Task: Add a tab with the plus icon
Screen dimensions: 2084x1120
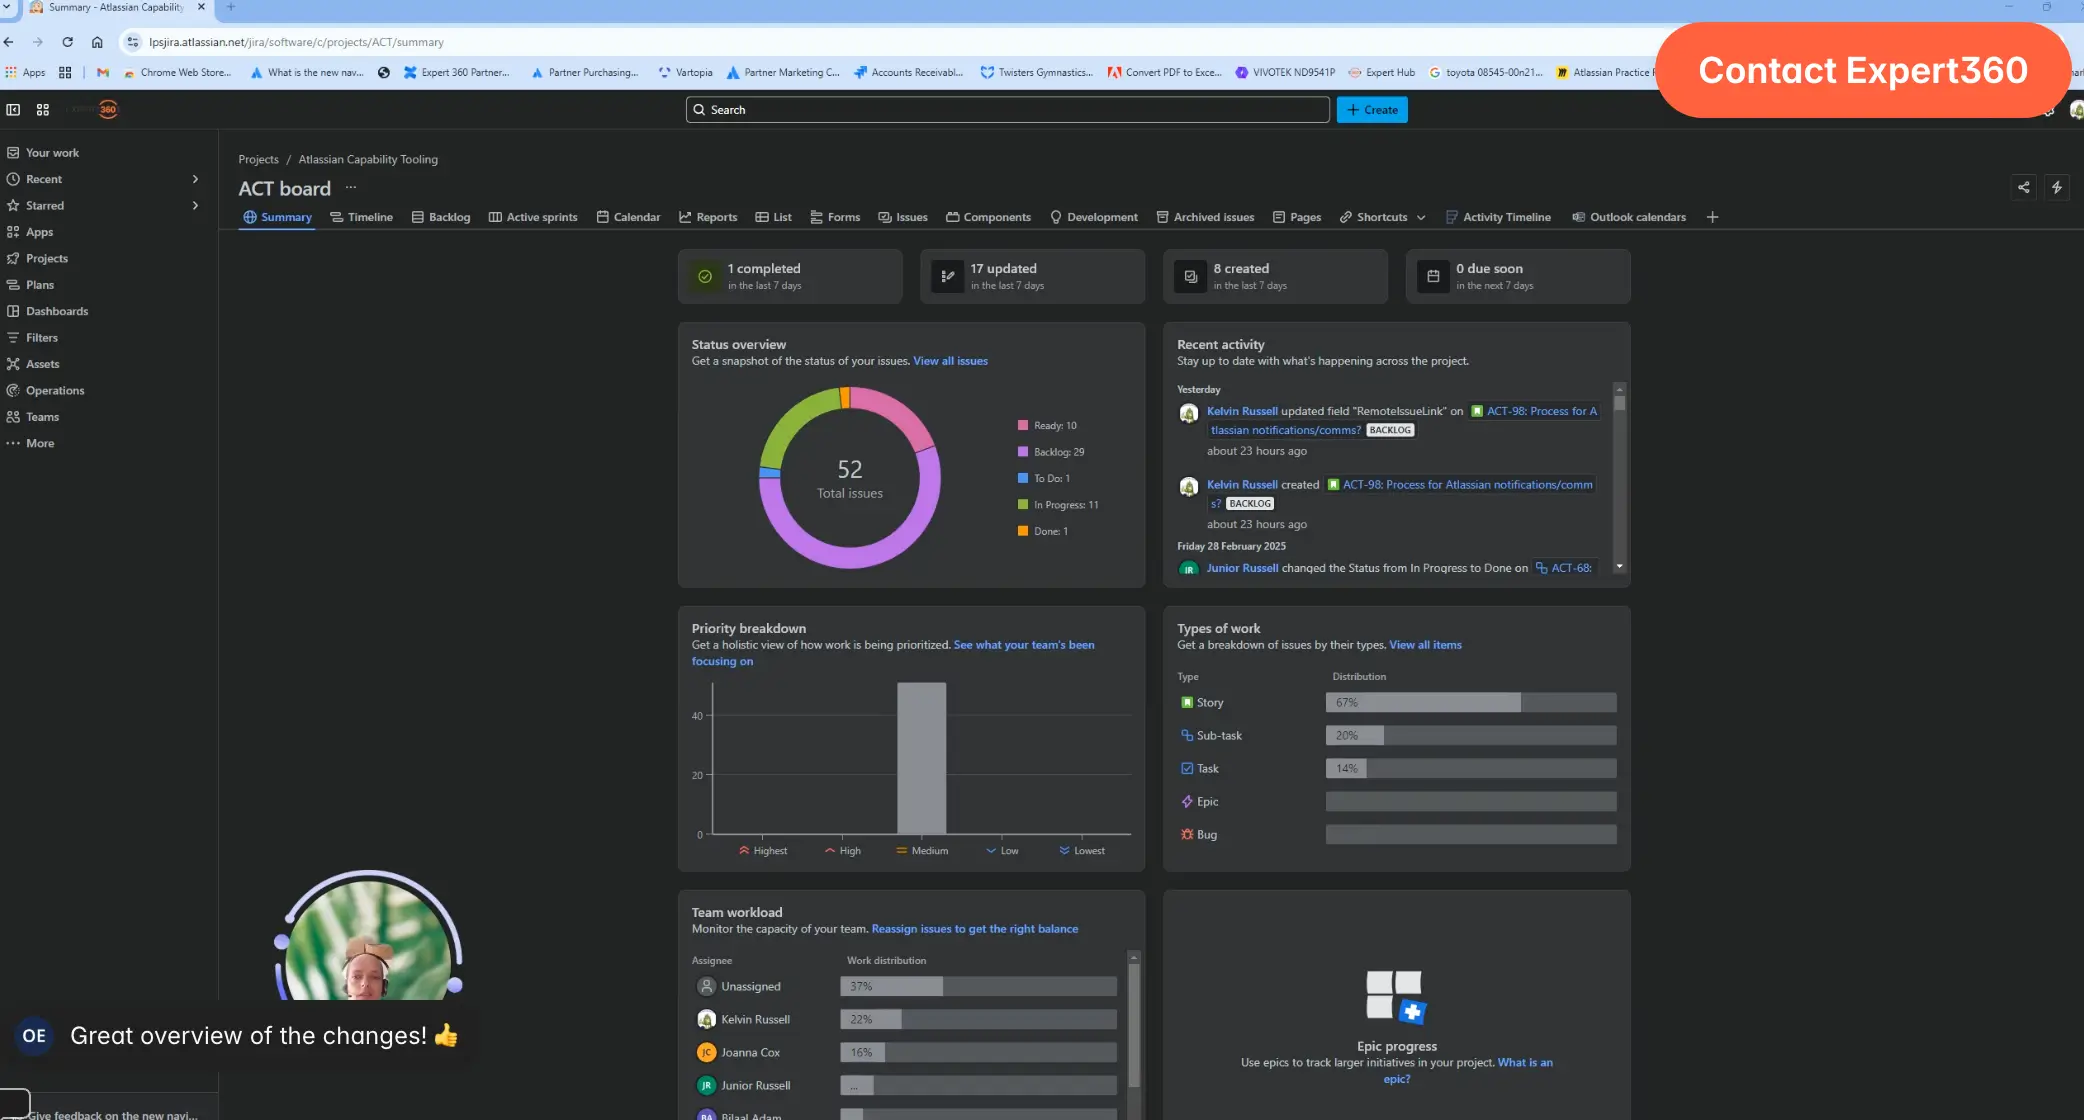Action: 1712,217
